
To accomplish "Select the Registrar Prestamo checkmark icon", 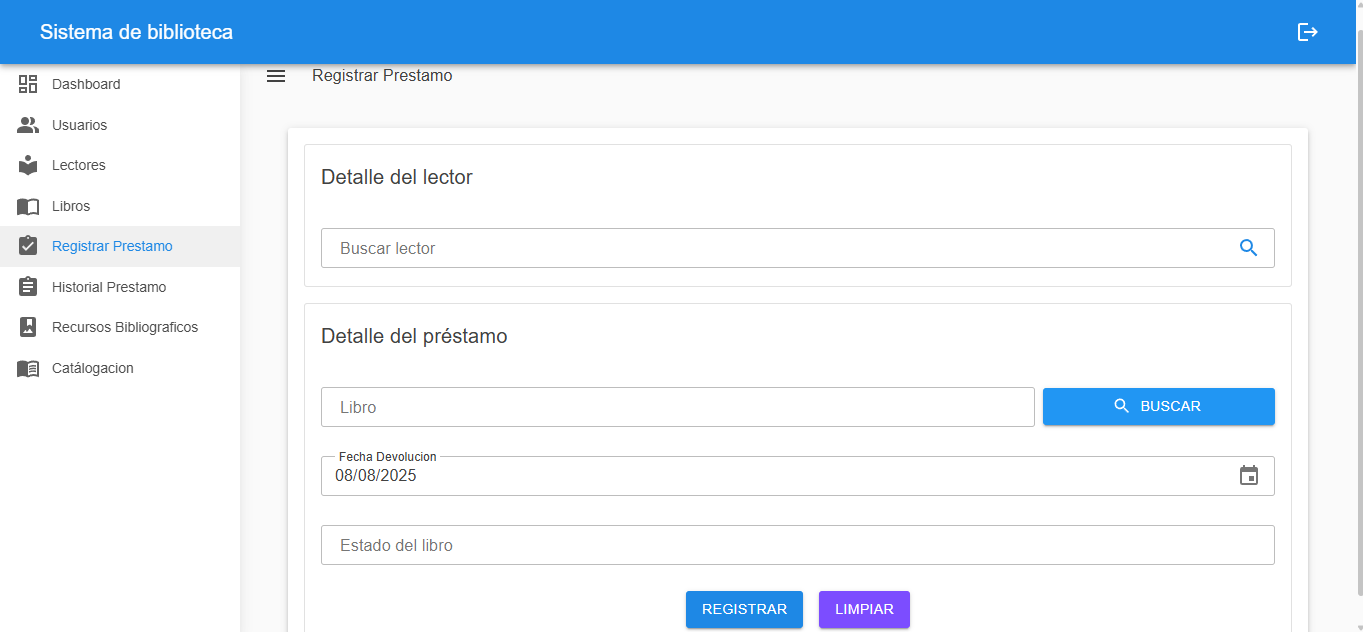I will 27,246.
